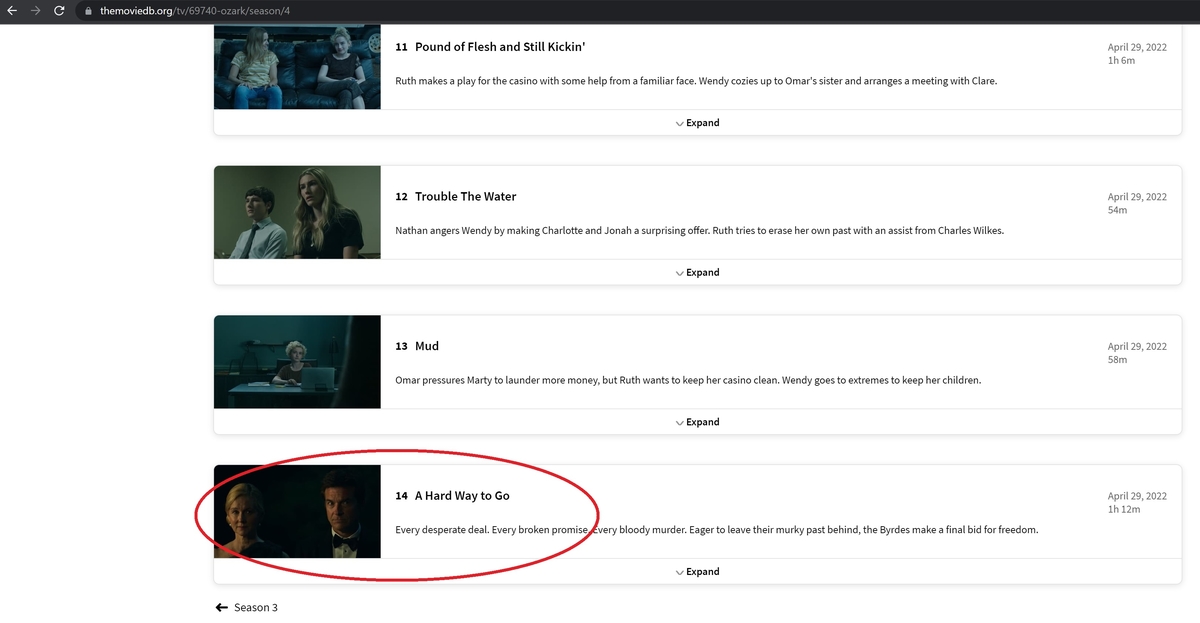Click episode 12 thumbnail image
This screenshot has height=623, width=1200.
297,212
